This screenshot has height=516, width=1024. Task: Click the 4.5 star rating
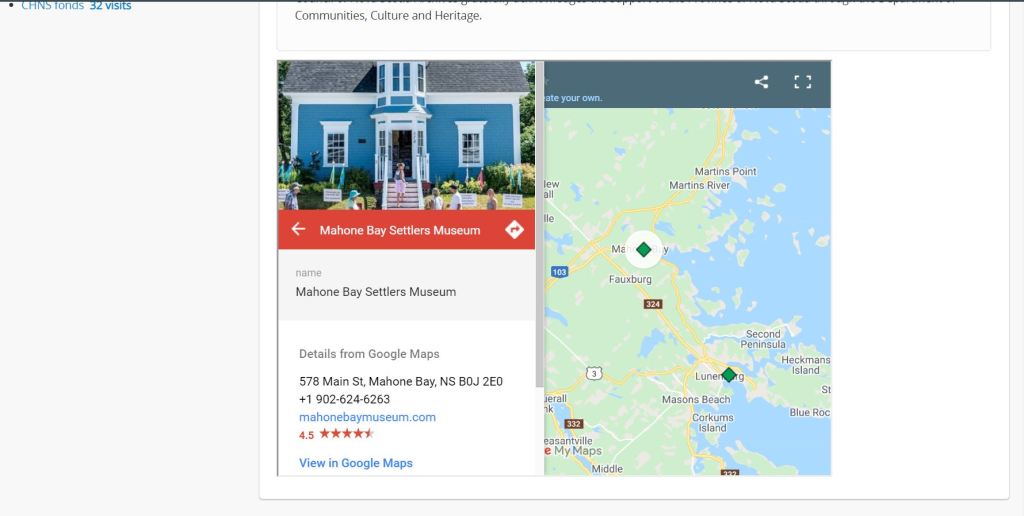click(x=337, y=434)
